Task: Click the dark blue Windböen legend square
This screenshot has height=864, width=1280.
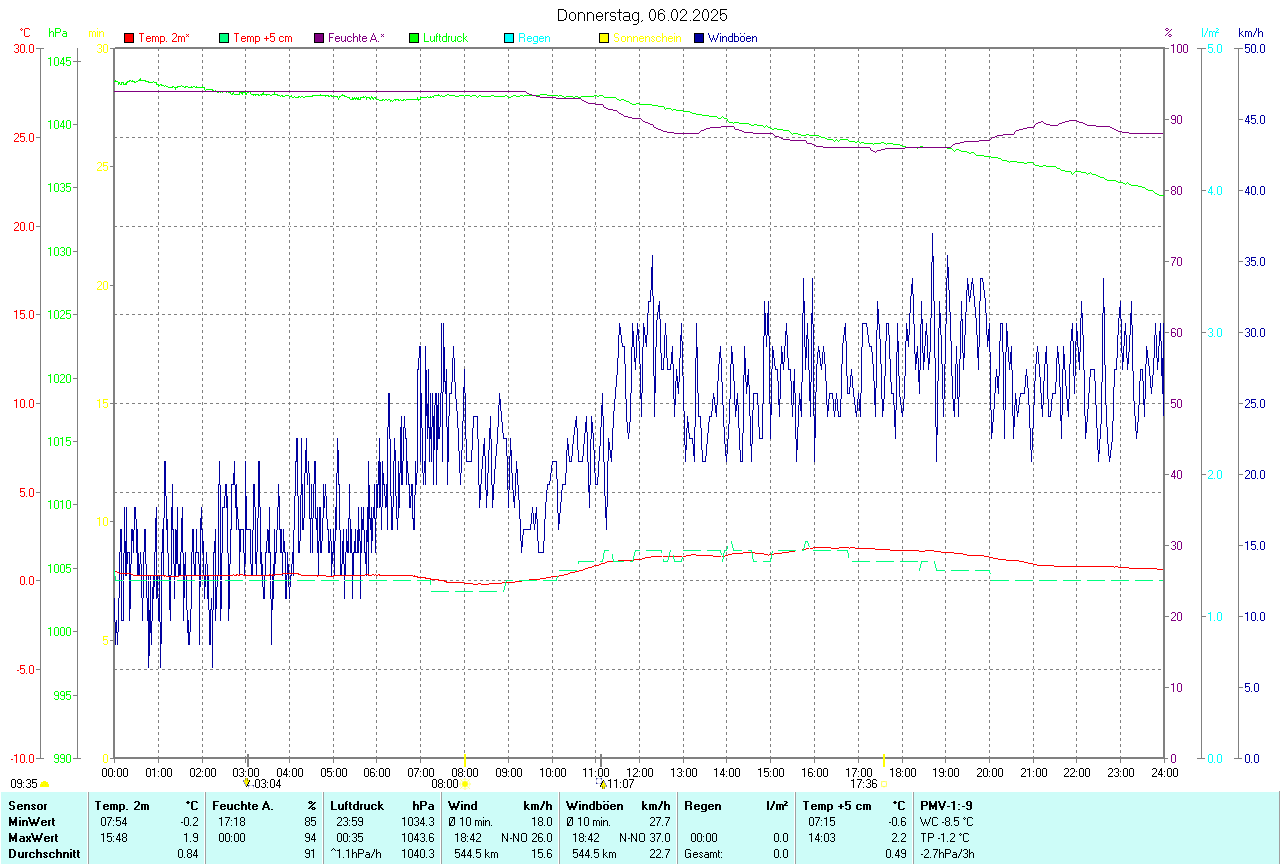Action: pyautogui.click(x=699, y=38)
